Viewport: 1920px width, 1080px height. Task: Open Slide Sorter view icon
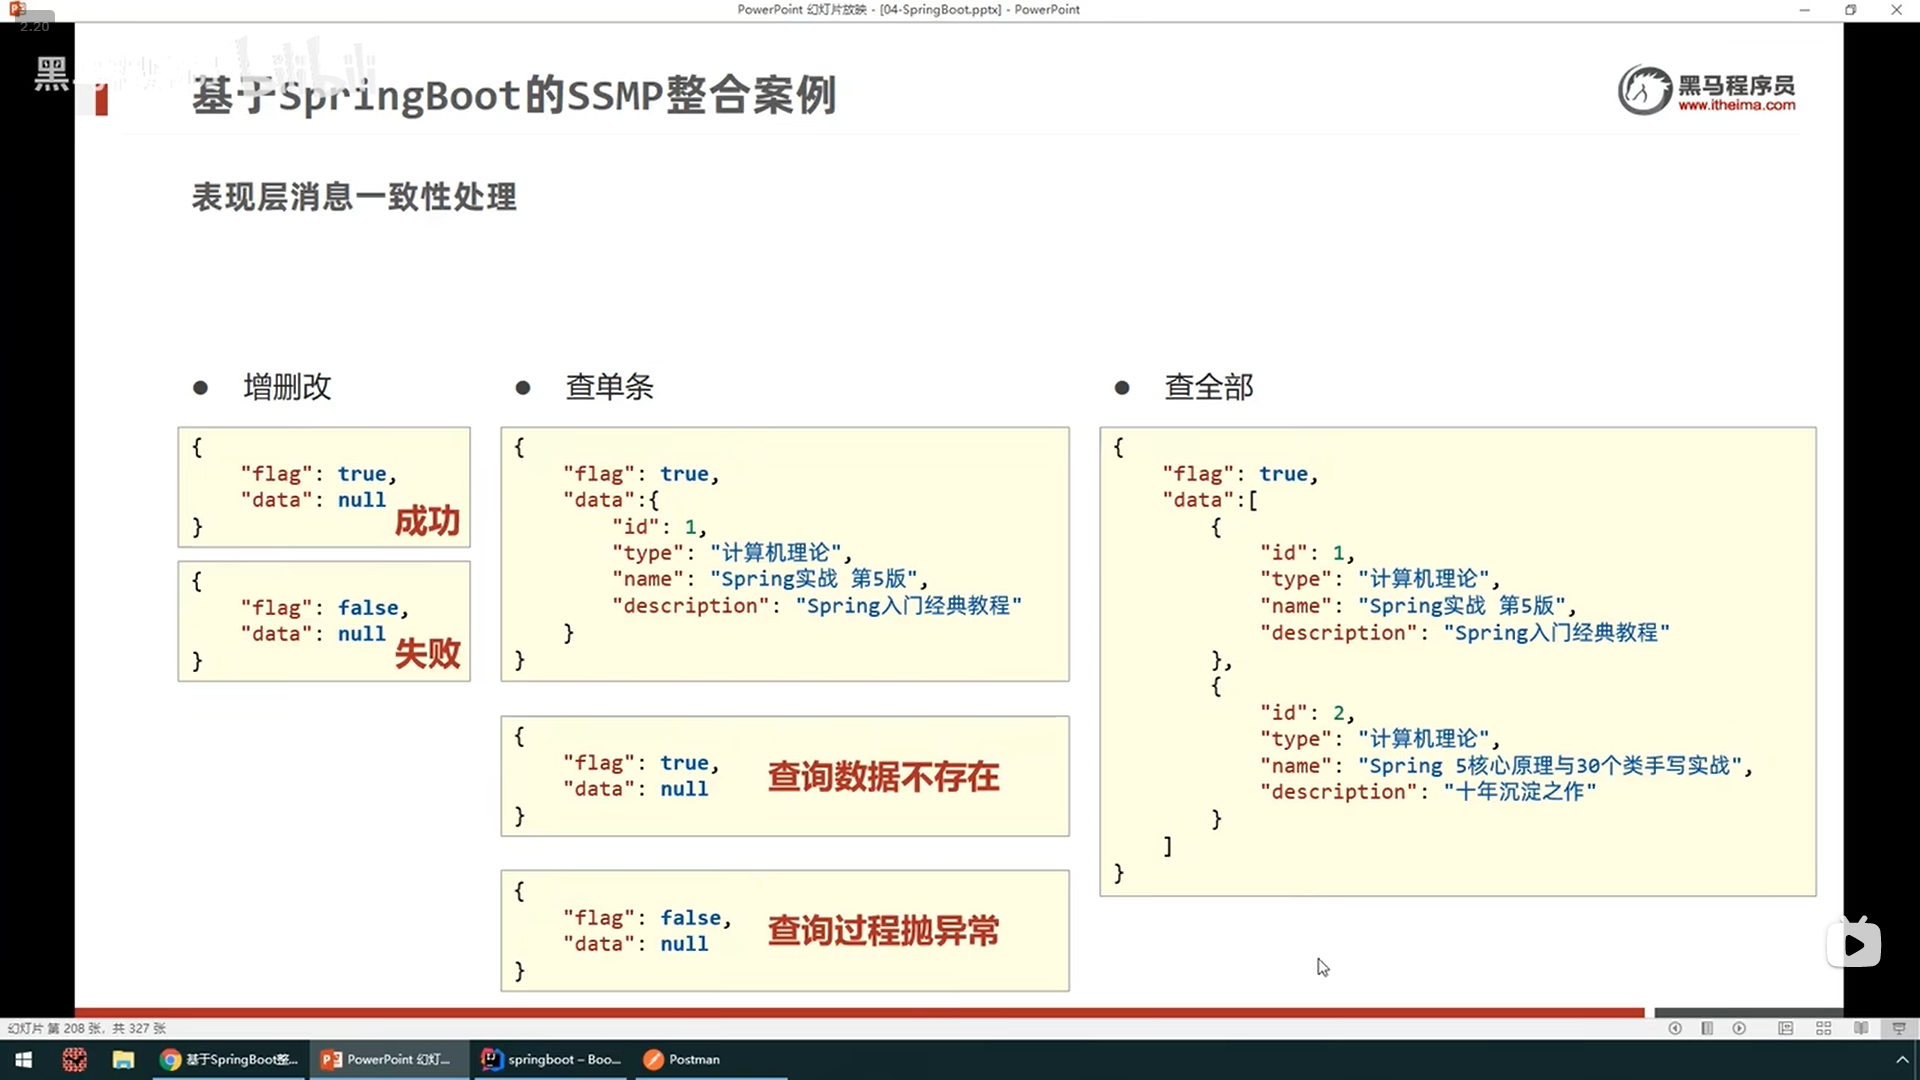[1823, 1028]
